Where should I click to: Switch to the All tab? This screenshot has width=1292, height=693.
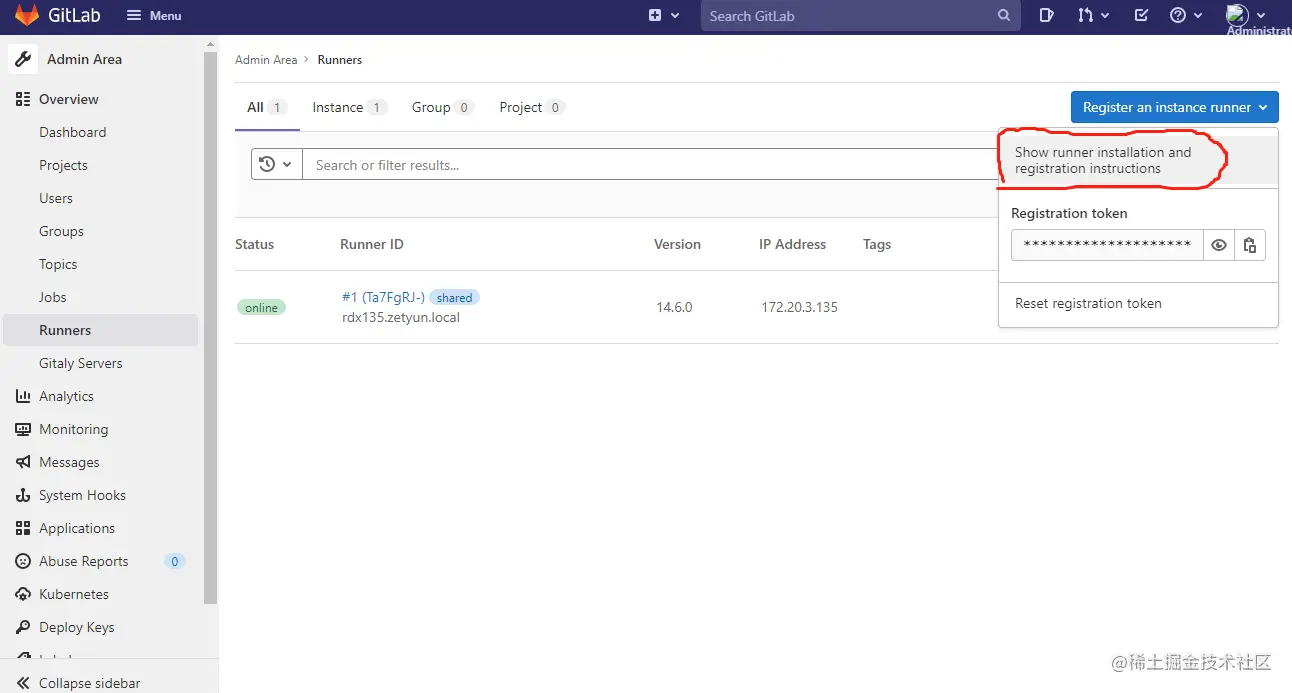[x=267, y=107]
